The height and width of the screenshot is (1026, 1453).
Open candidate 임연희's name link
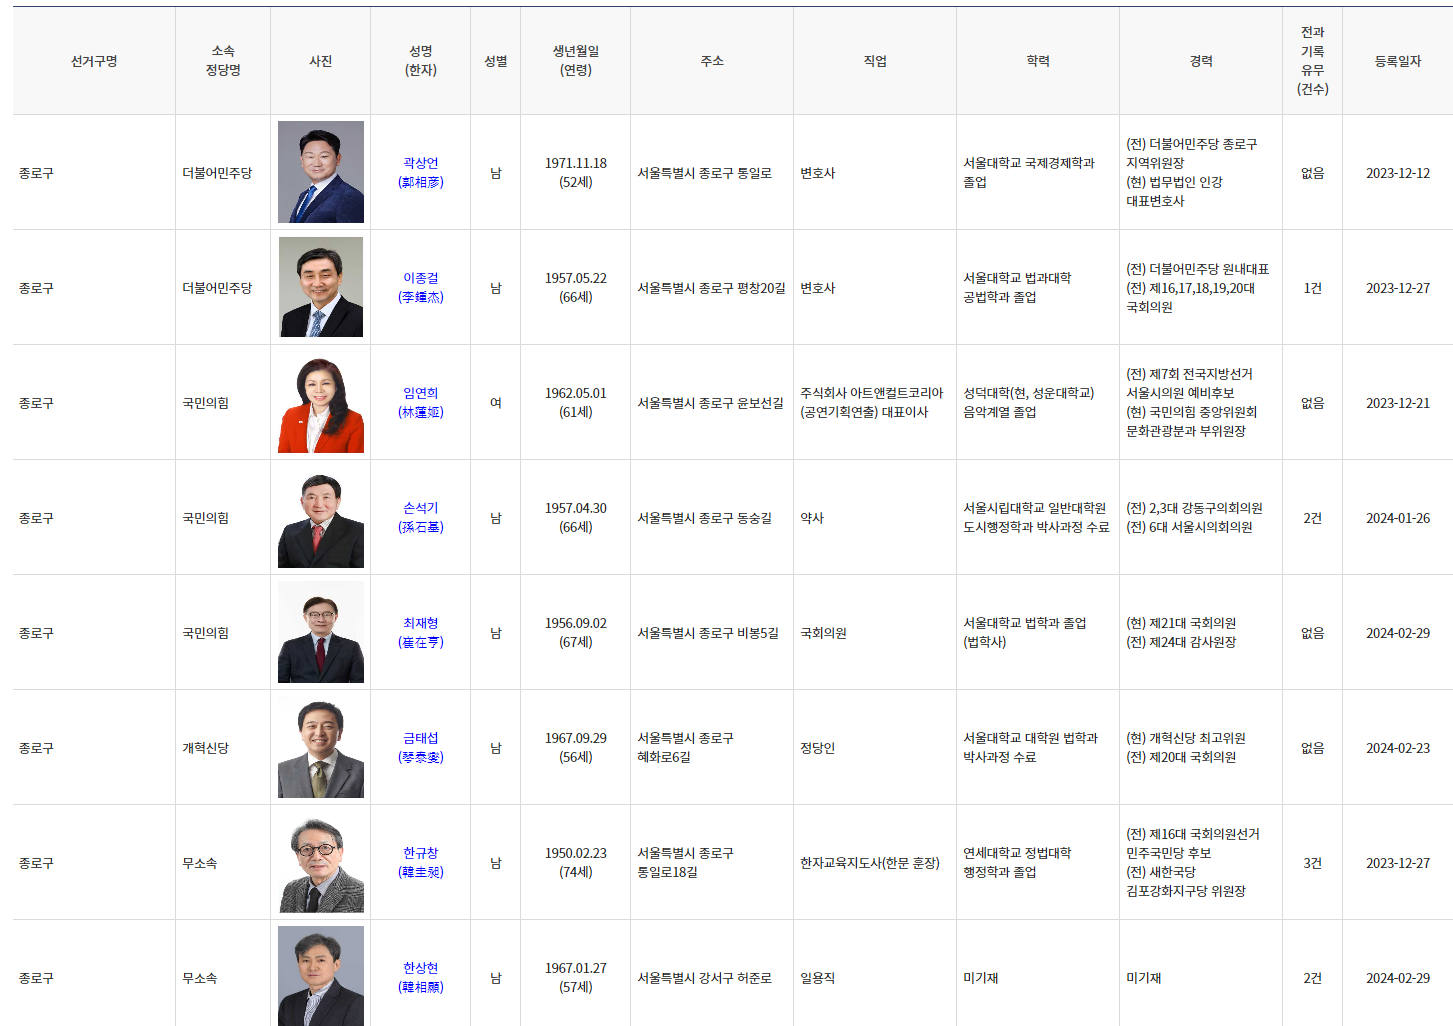tap(420, 402)
